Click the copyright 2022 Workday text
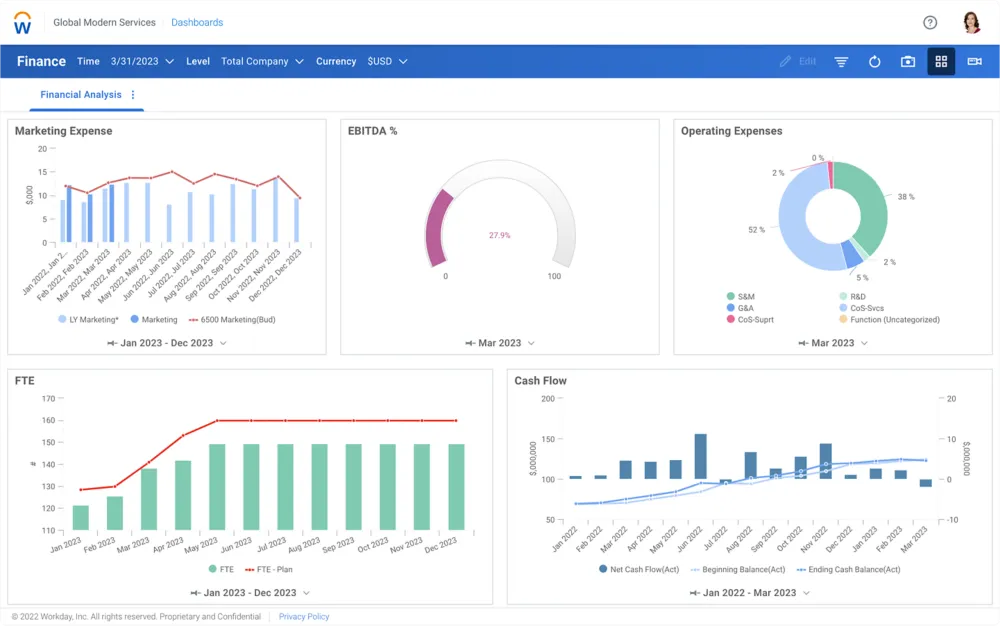This screenshot has width=1000, height=626. pos(136,616)
